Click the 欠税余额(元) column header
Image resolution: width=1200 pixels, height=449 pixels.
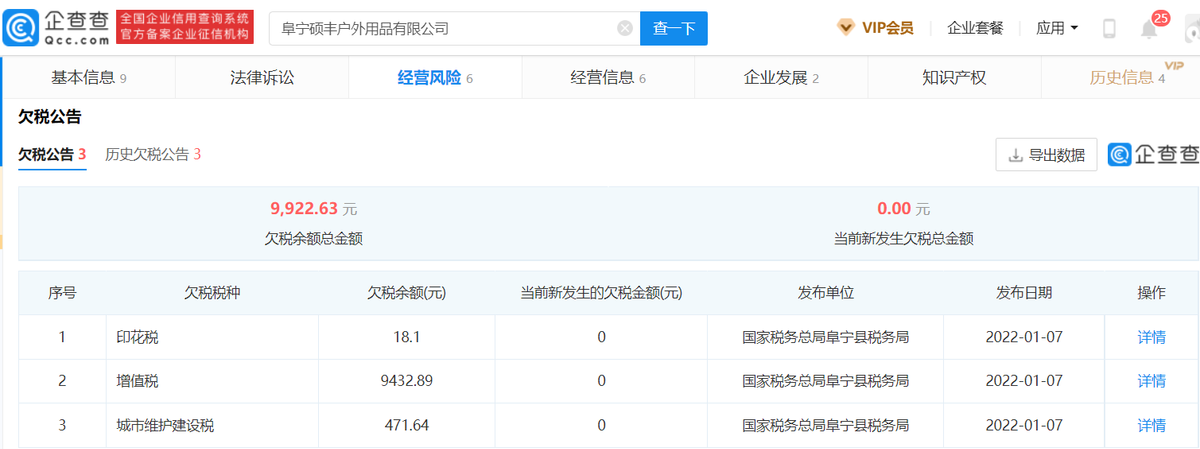(406, 293)
